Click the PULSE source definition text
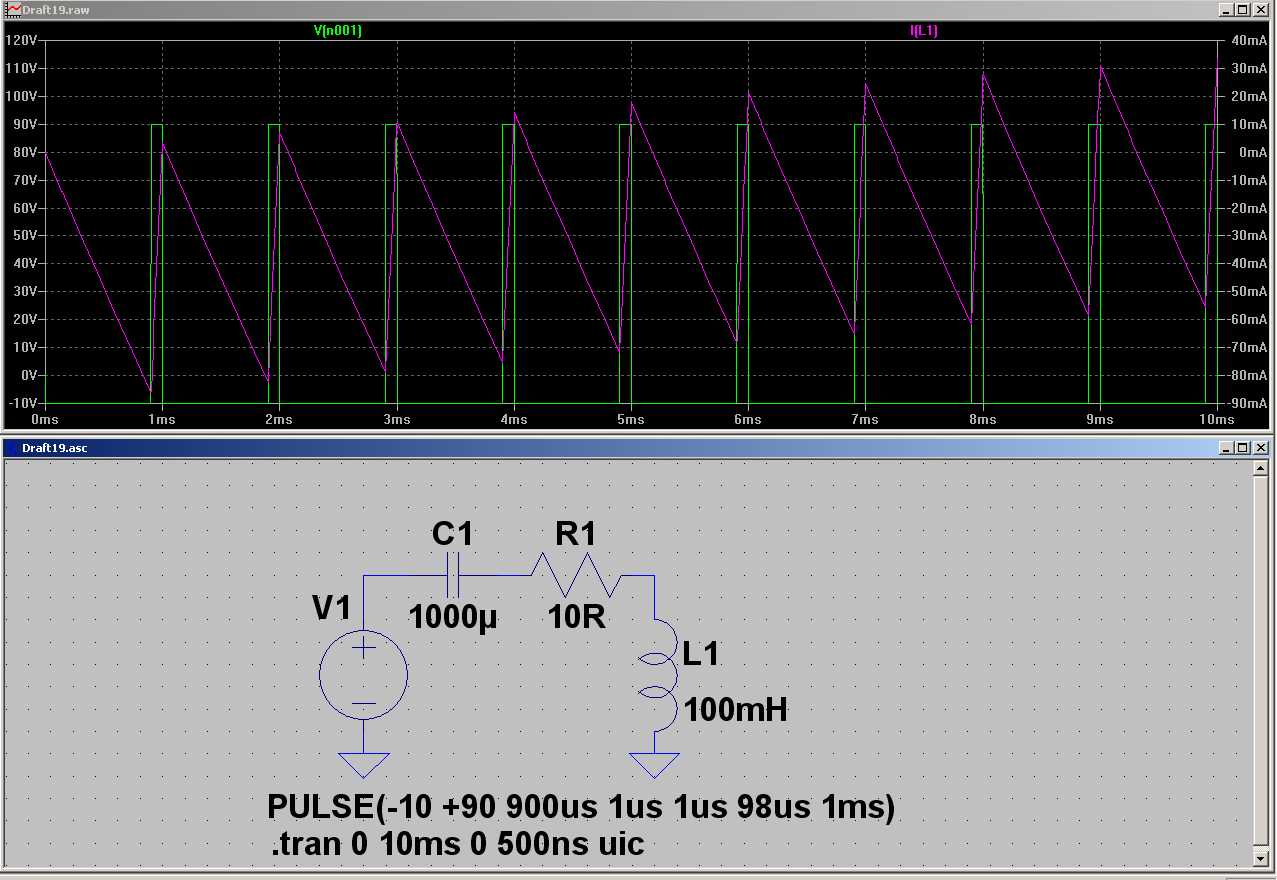 (581, 807)
